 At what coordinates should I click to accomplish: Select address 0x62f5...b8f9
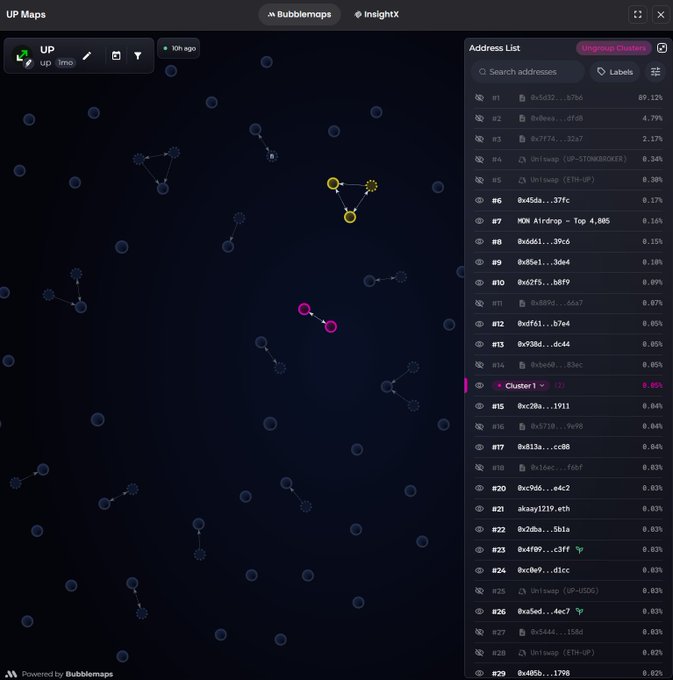pos(543,282)
